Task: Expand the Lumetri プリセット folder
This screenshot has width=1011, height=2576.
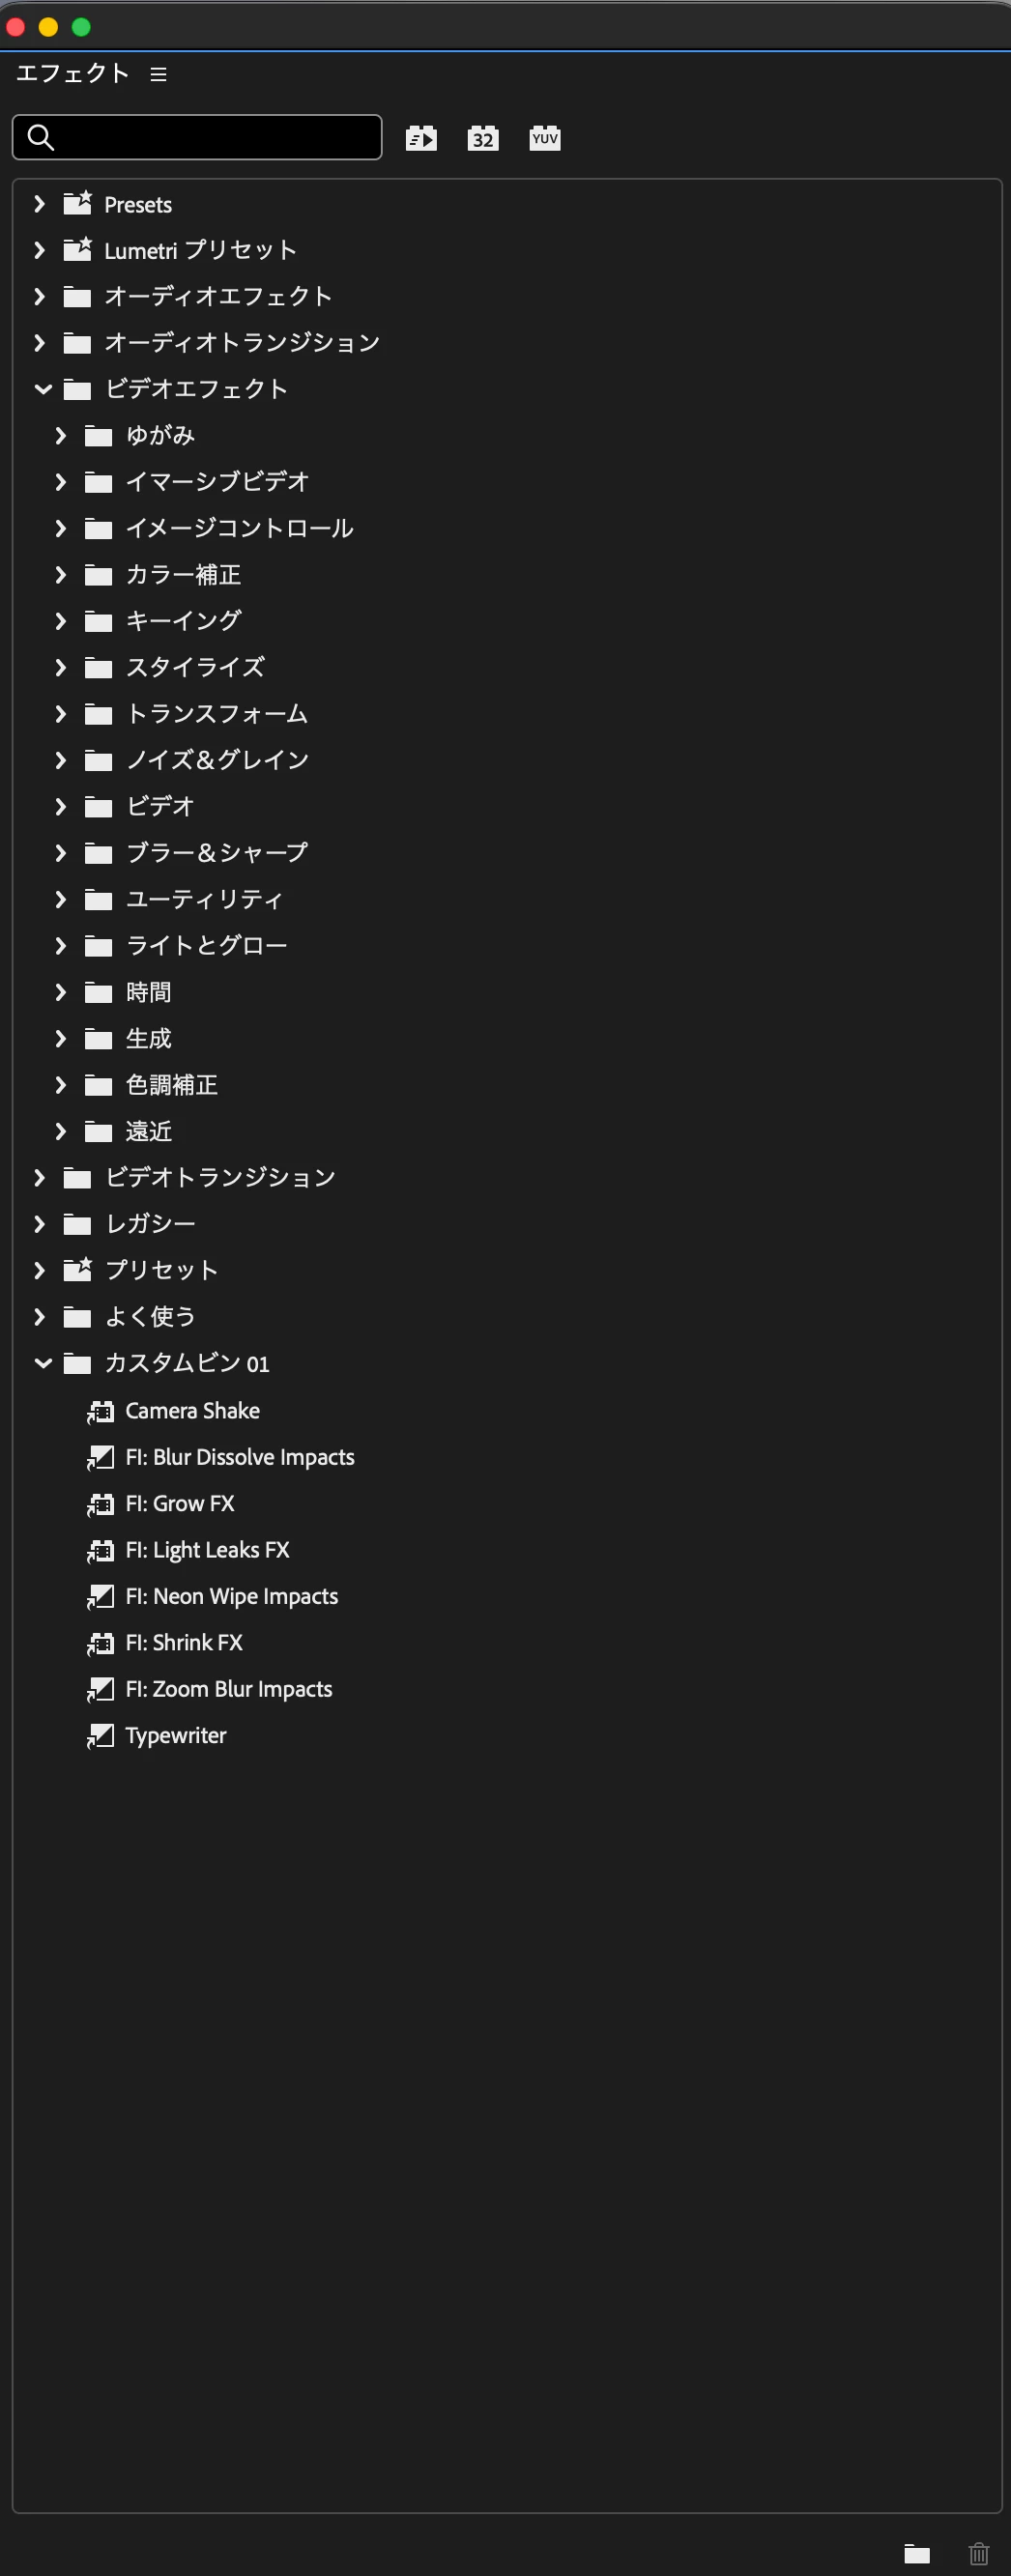Action: click(40, 250)
